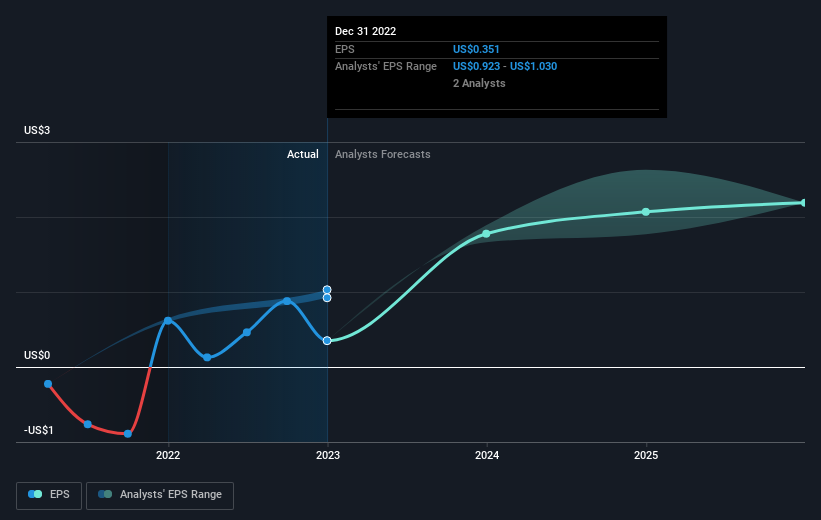Click the tooltip date 'Dec 31 2022'
The width and height of the screenshot is (821, 520).
pos(365,31)
